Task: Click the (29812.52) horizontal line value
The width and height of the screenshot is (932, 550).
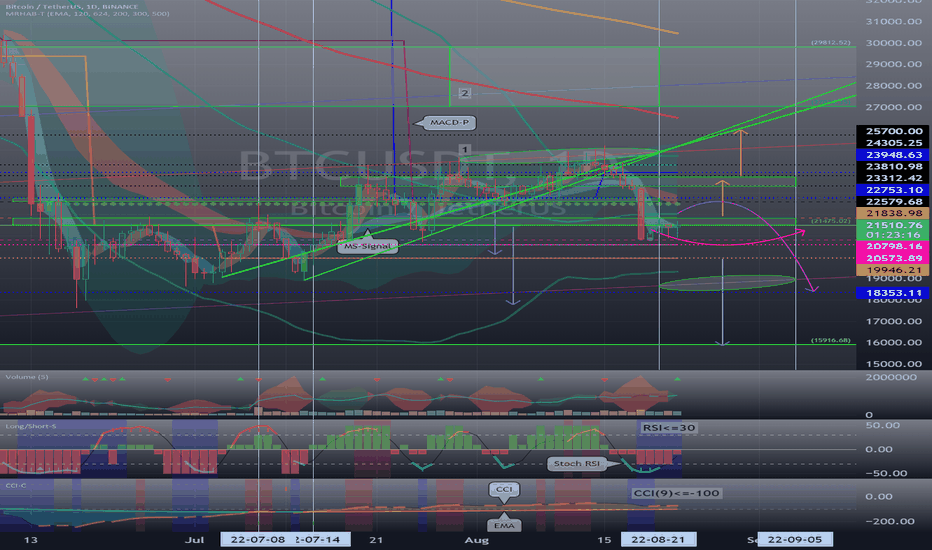Action: (830, 43)
